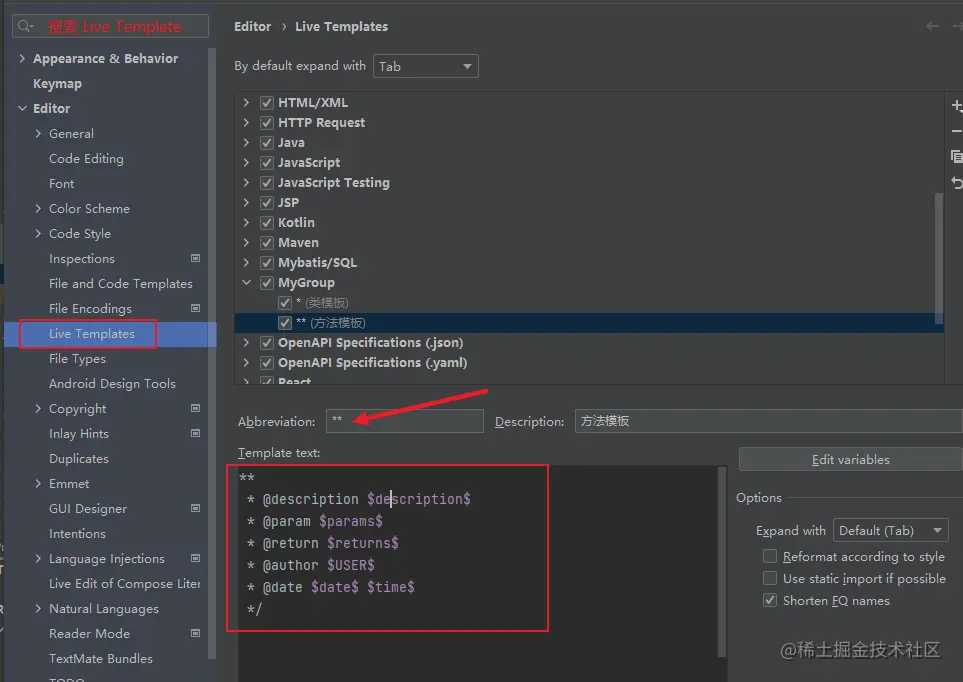Open the Expand with Default (Tab) dropdown
963x682 pixels.
pyautogui.click(x=891, y=530)
